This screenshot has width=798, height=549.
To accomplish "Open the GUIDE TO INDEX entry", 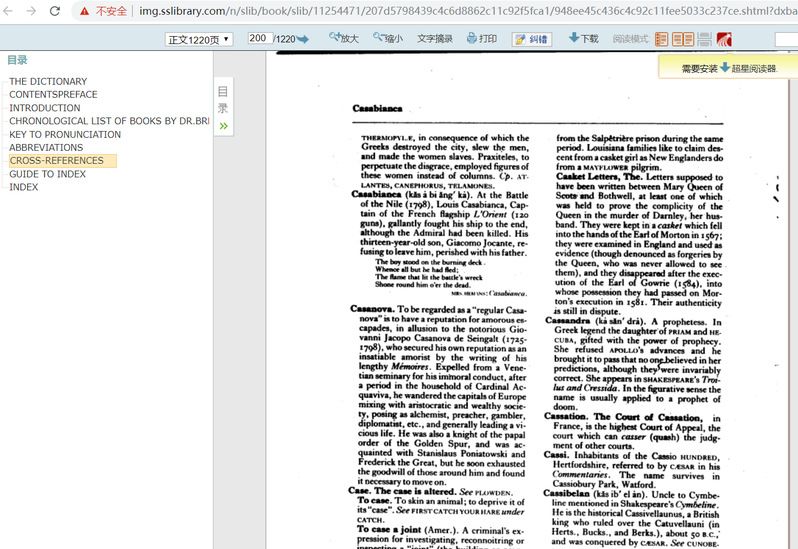I will [x=47, y=174].
